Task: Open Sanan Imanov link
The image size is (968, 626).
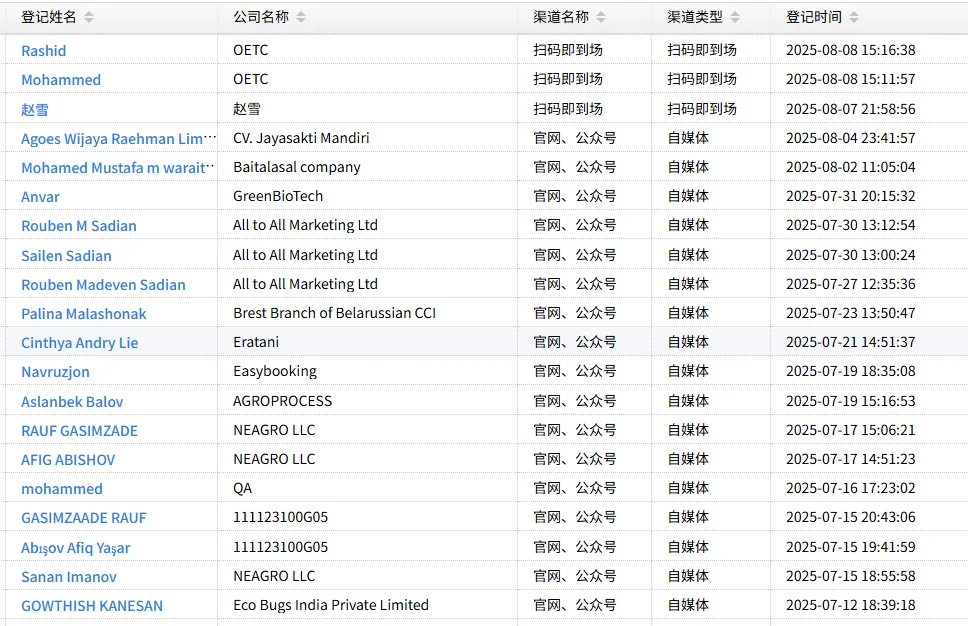Action: point(69,576)
